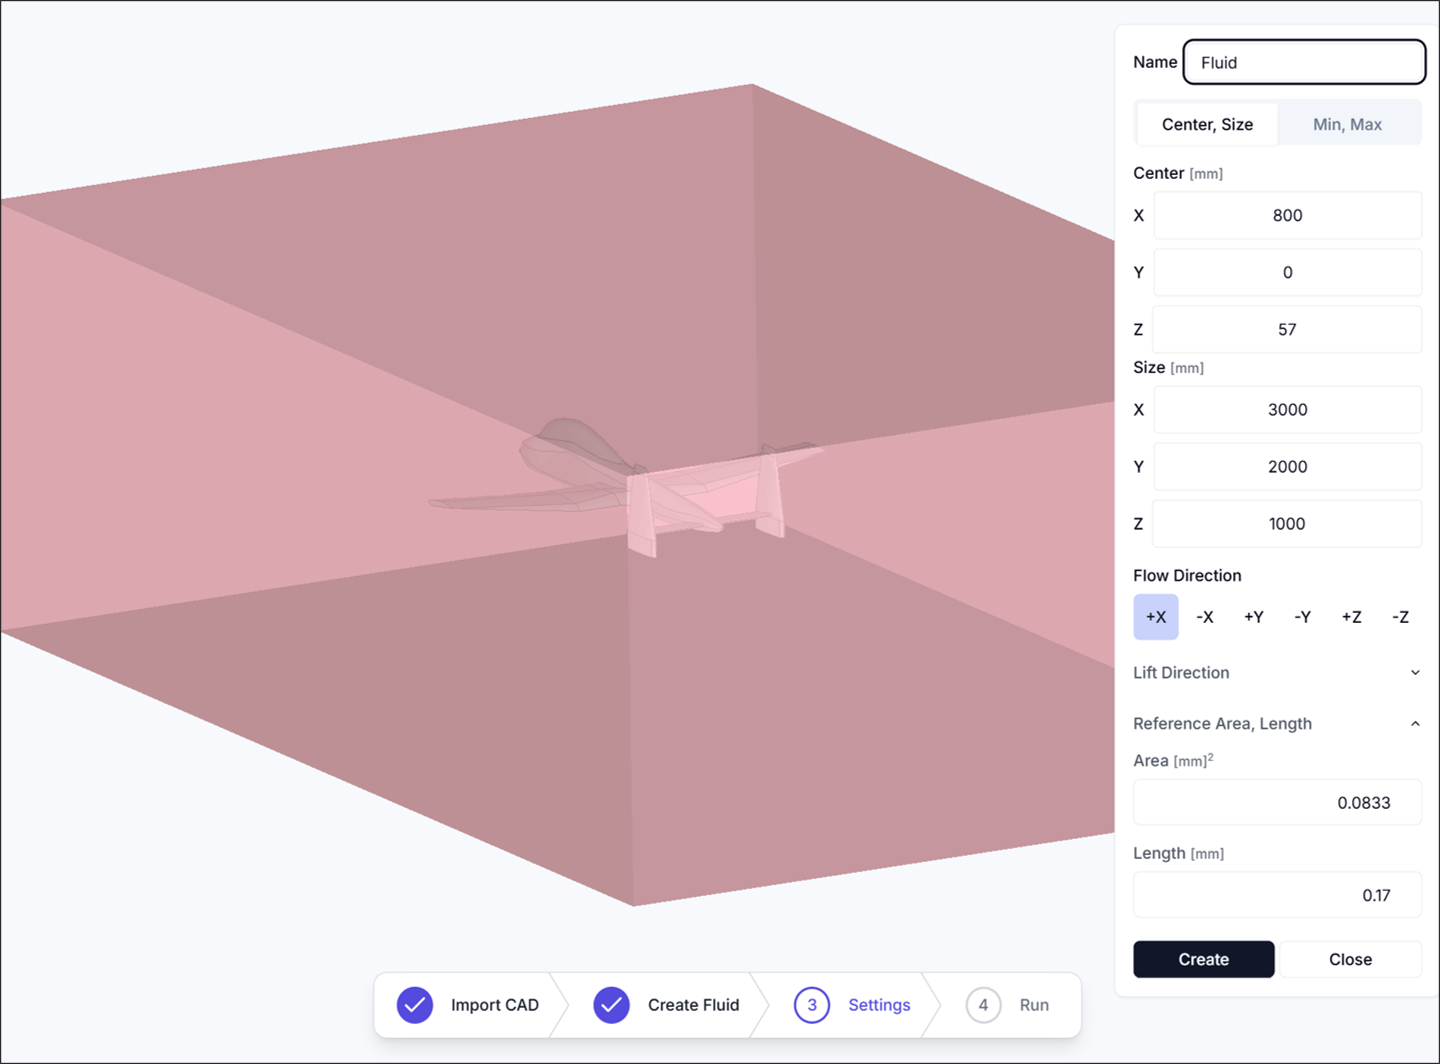The width and height of the screenshot is (1440, 1064).
Task: Focus the reference Area input field
Action: click(x=1277, y=803)
